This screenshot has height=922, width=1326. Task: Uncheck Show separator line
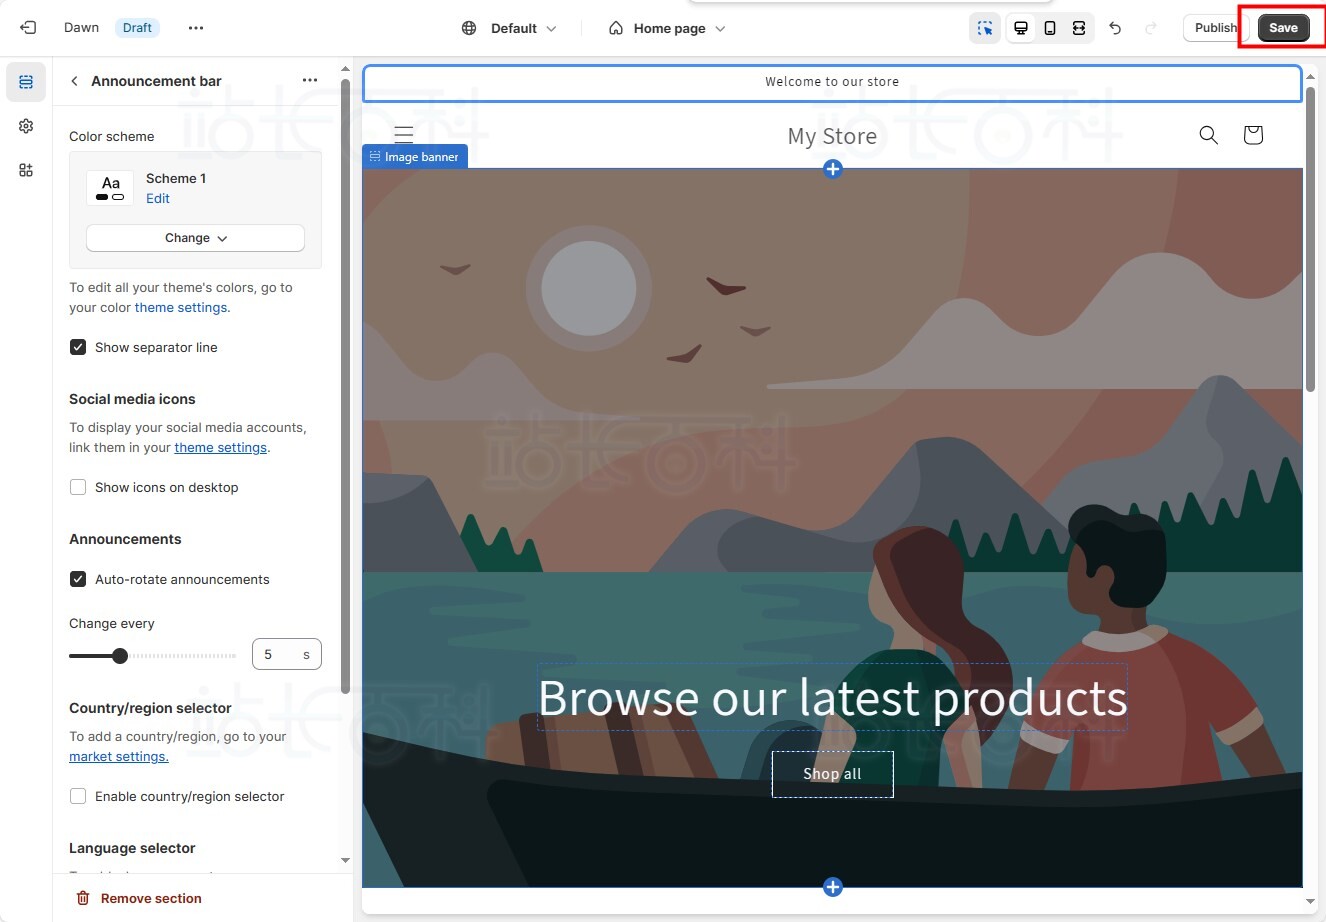click(78, 347)
